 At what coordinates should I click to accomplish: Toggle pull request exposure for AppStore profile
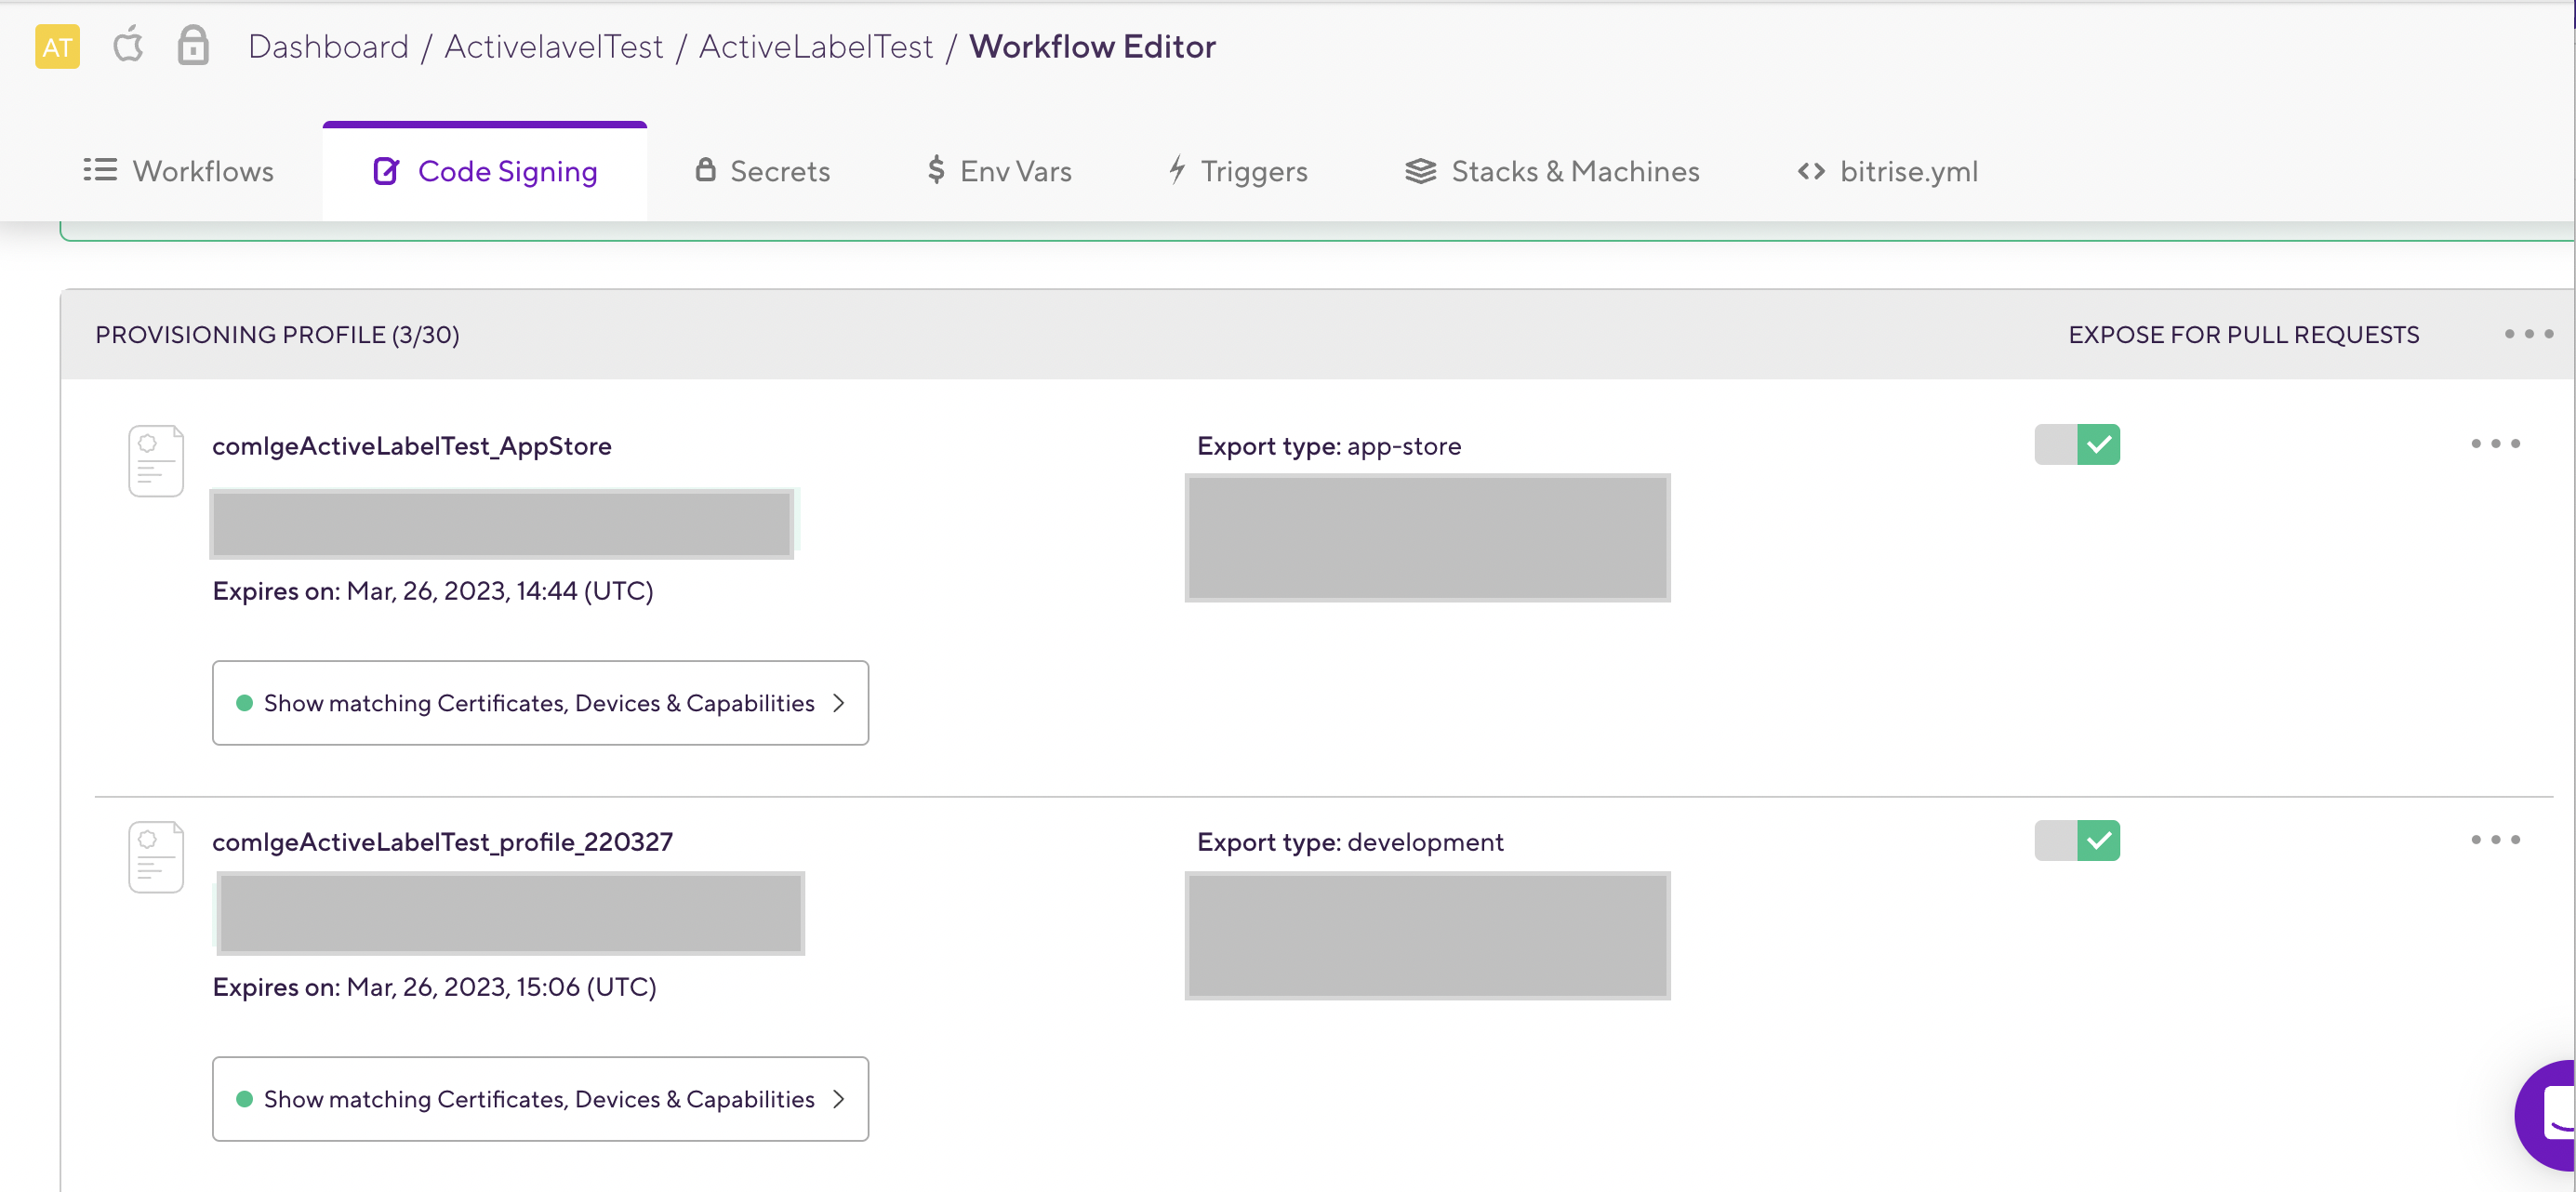2077,444
